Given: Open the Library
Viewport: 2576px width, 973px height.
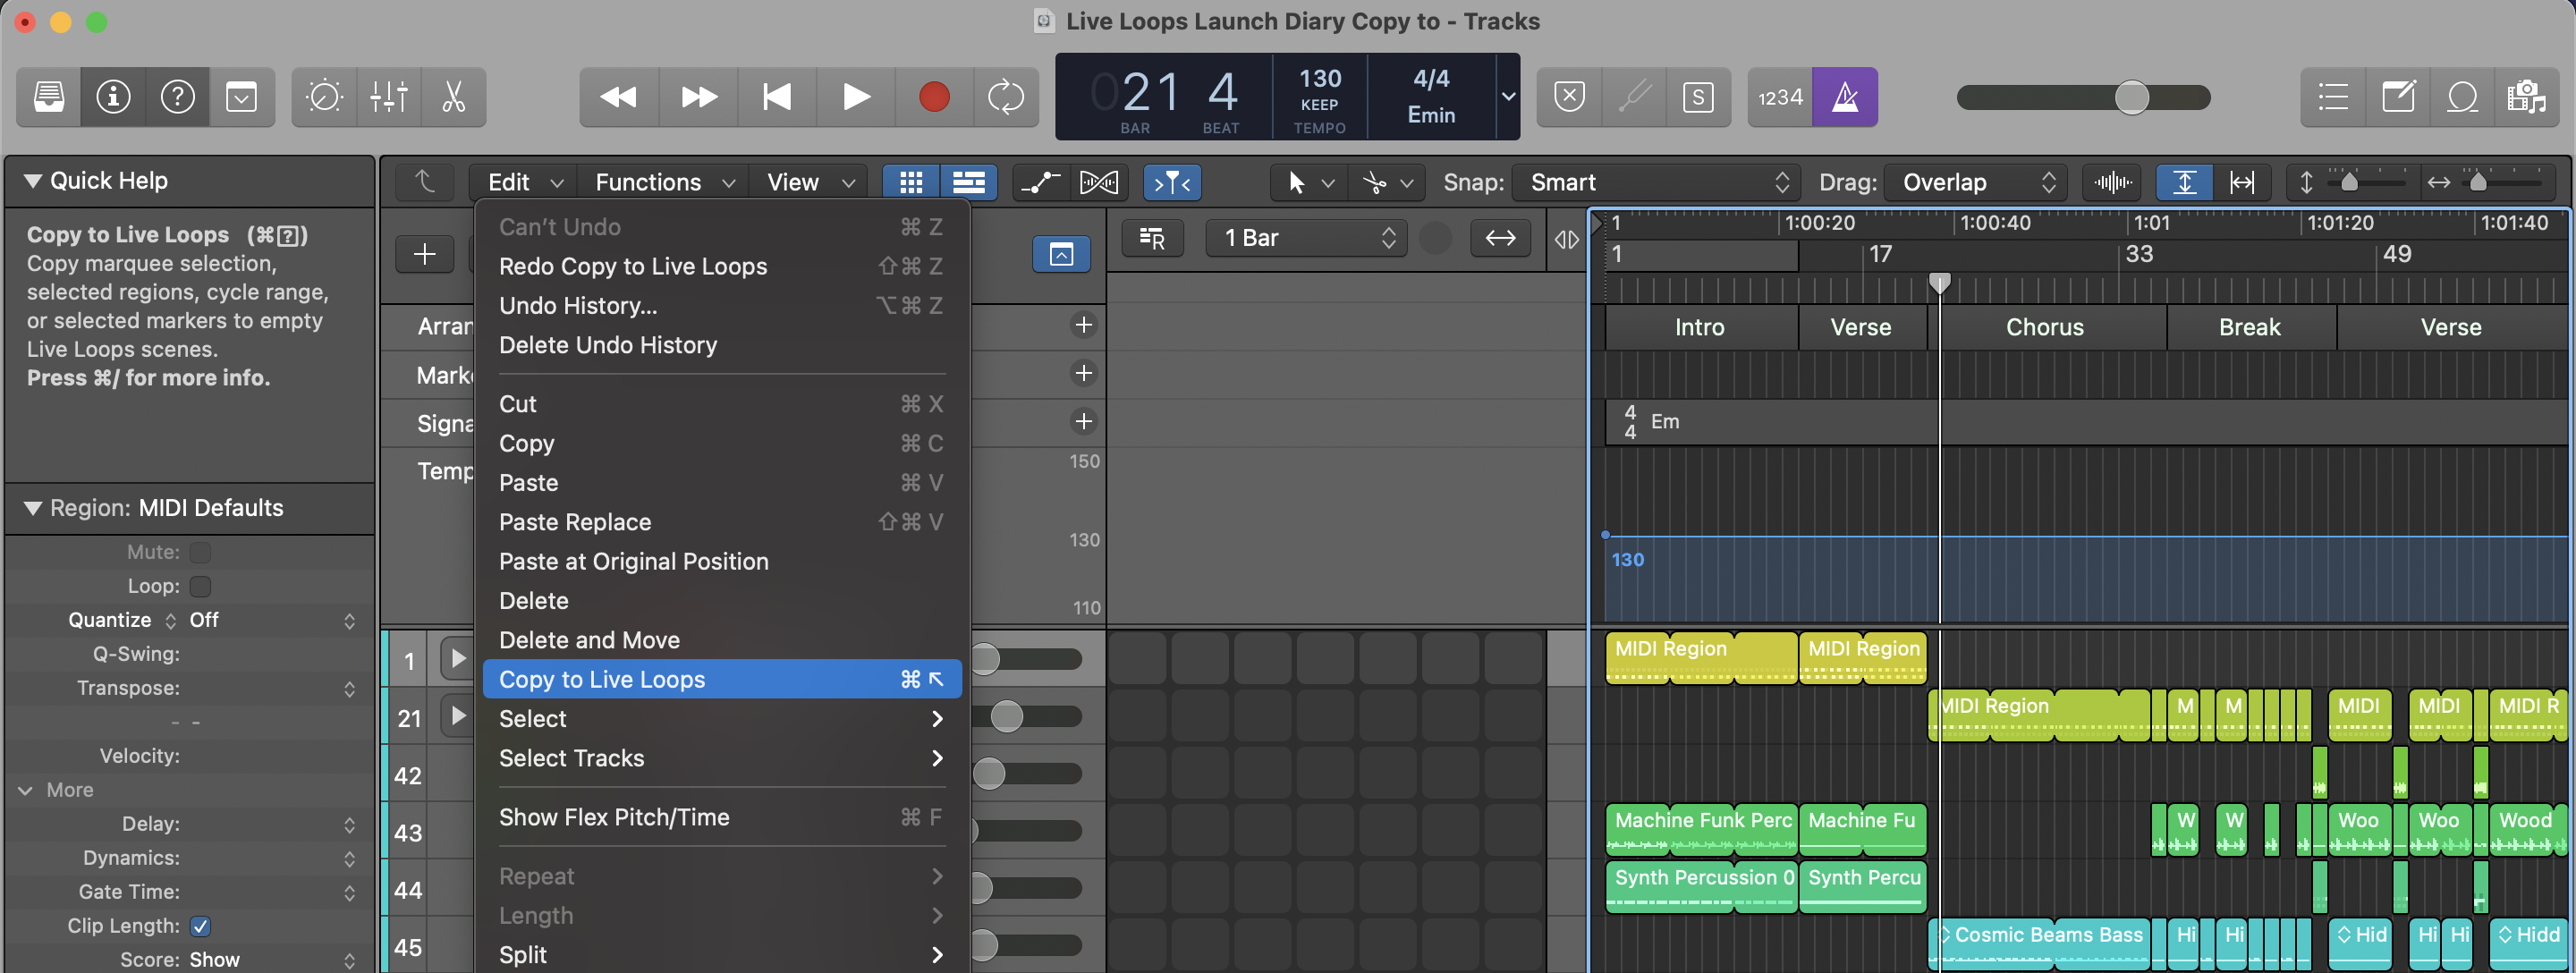Looking at the screenshot, I should pos(47,97).
